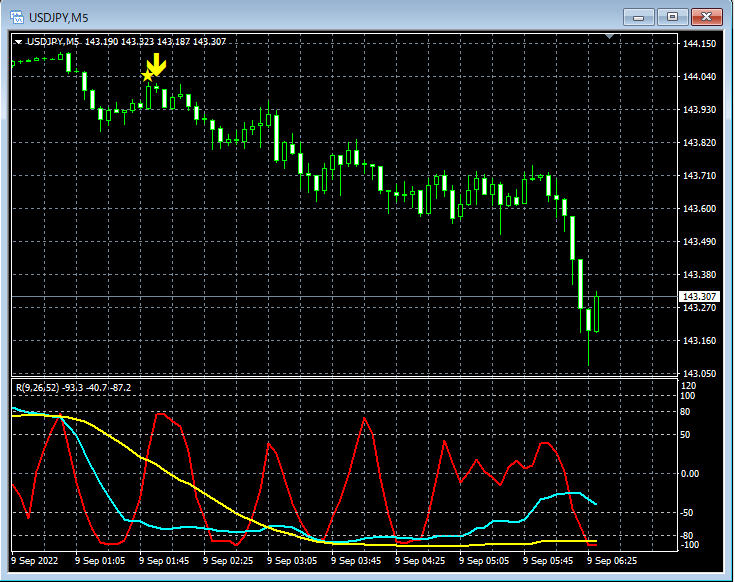
Task: Click the 144.150 price scale value
Action: (x=699, y=44)
